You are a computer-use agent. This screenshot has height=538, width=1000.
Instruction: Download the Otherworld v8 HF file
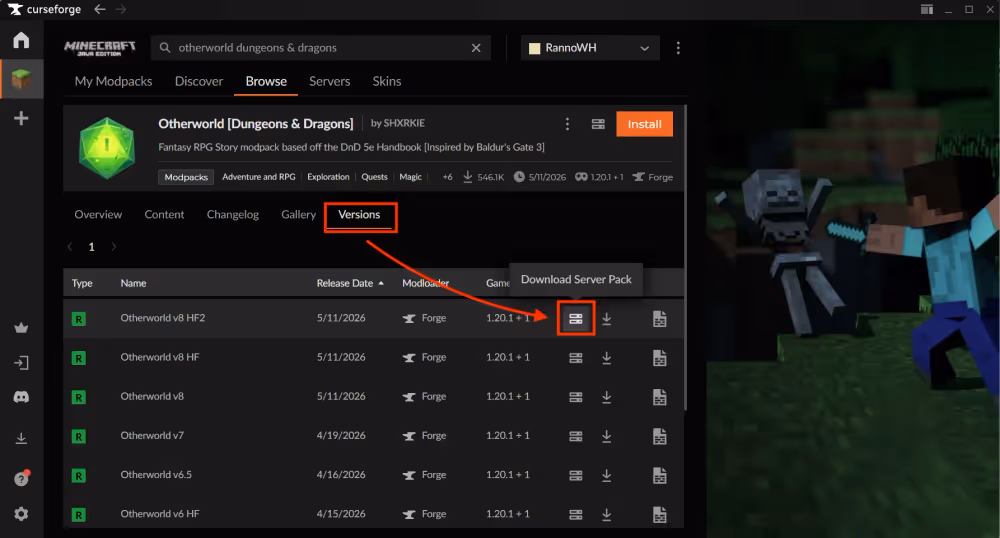click(x=607, y=358)
